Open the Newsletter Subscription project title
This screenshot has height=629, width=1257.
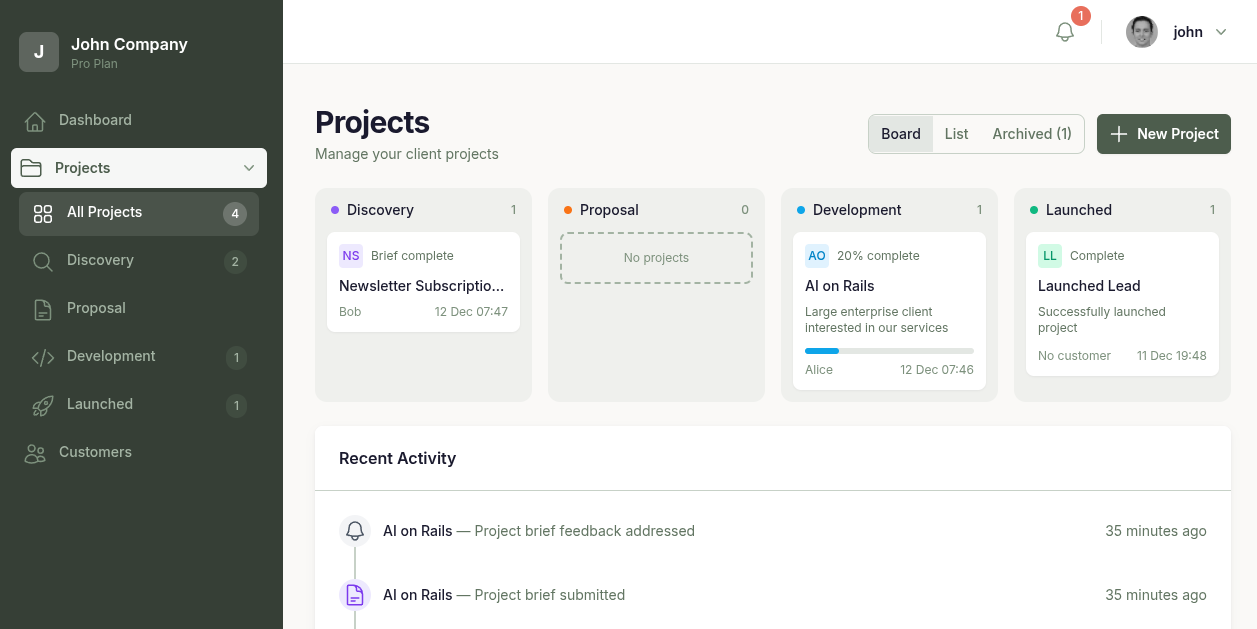(422, 286)
